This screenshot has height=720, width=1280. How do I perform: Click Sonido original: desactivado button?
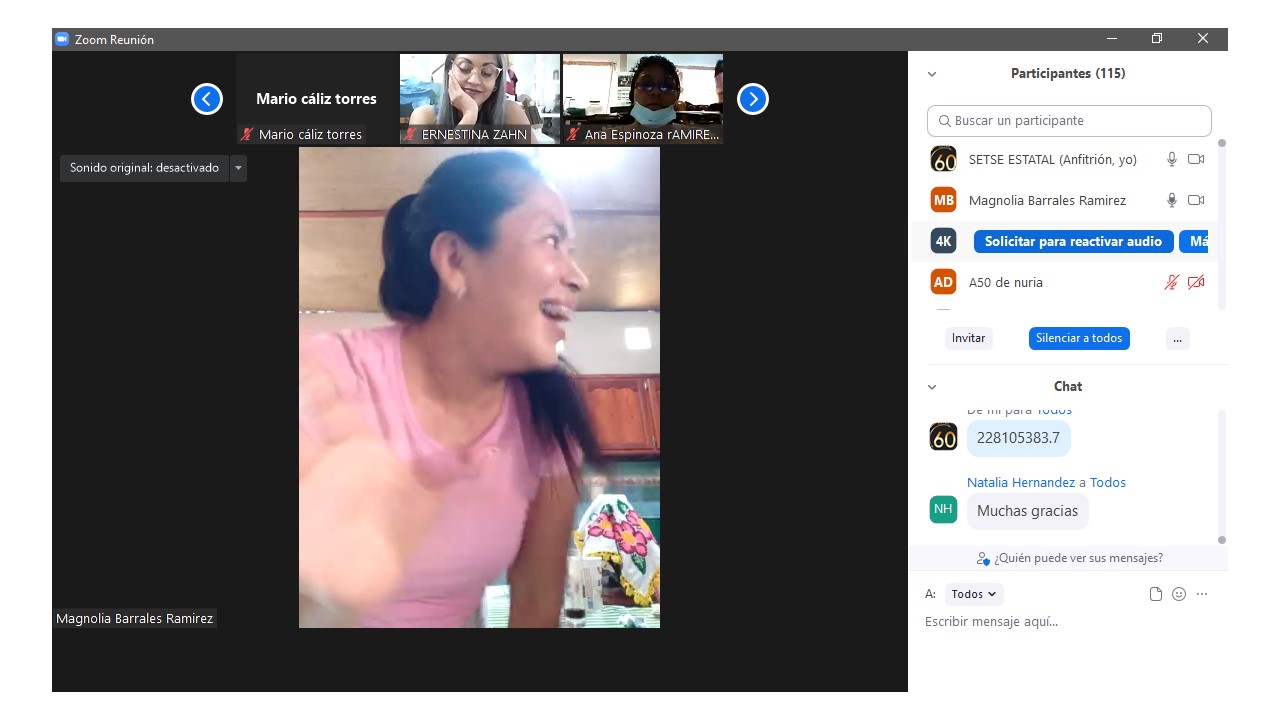(x=144, y=168)
